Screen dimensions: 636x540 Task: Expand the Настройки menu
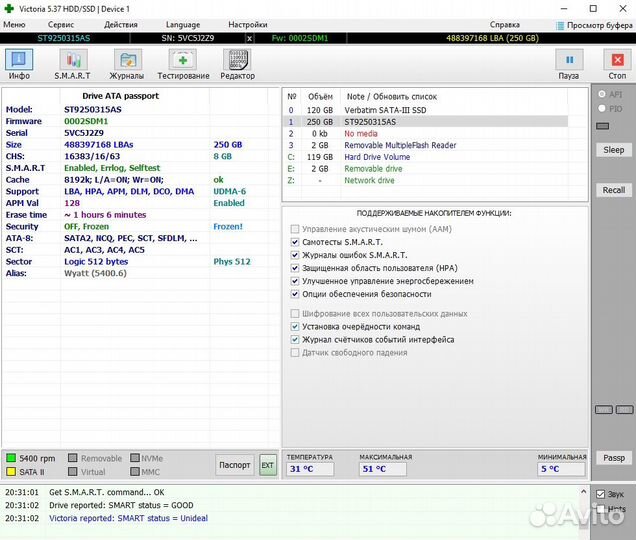(247, 24)
